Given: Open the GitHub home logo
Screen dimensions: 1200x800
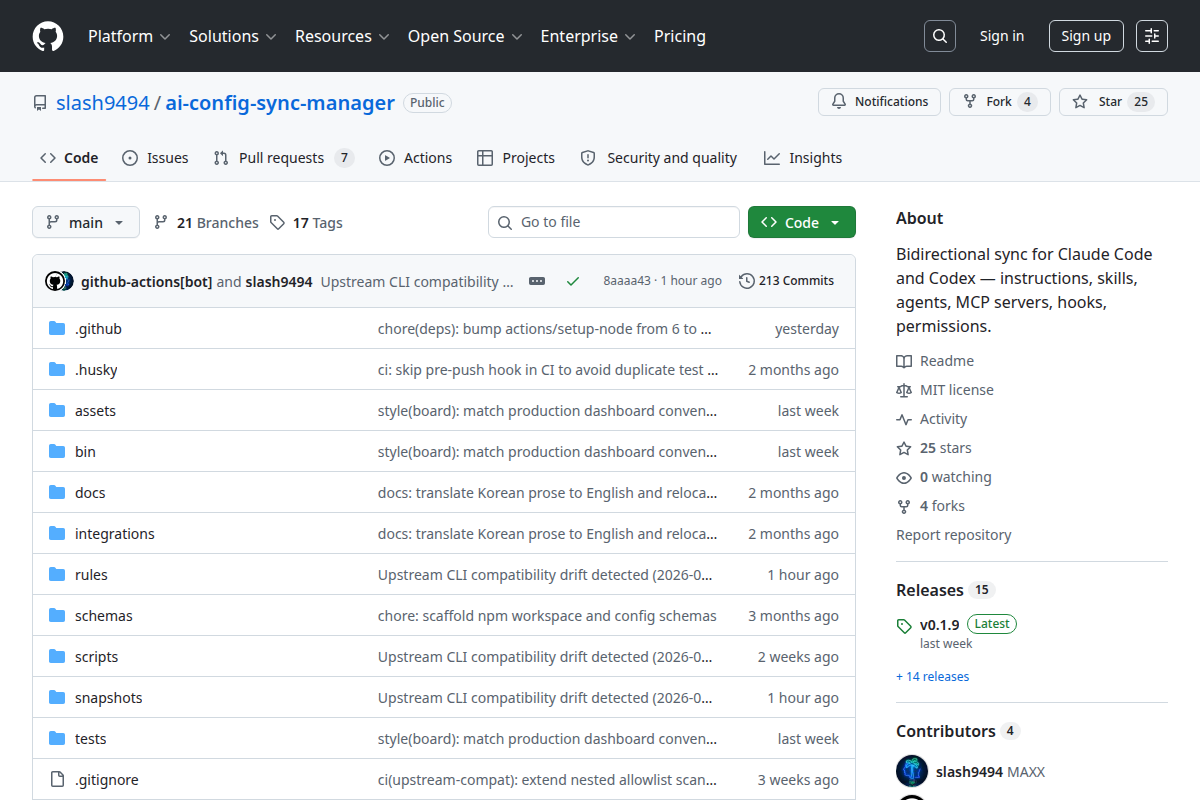Looking at the screenshot, I should coord(48,36).
